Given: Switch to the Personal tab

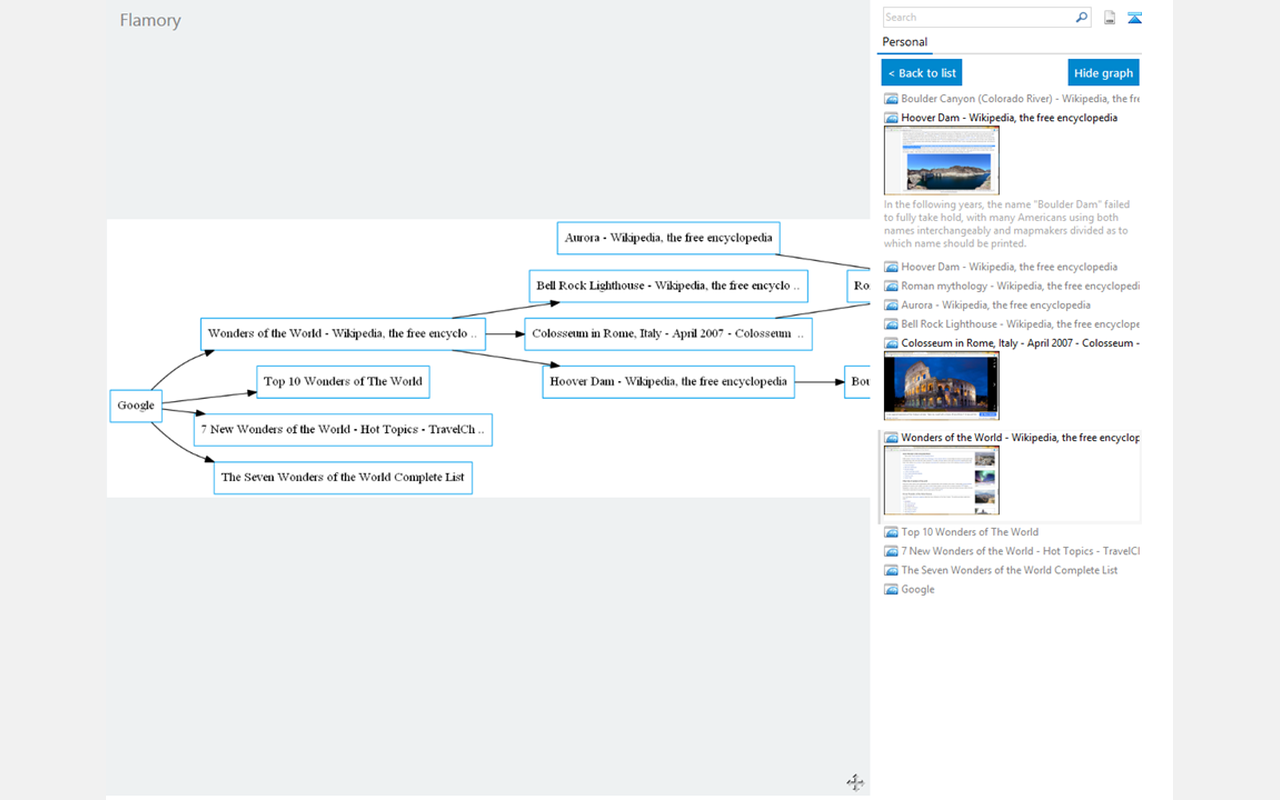Looking at the screenshot, I should (905, 42).
